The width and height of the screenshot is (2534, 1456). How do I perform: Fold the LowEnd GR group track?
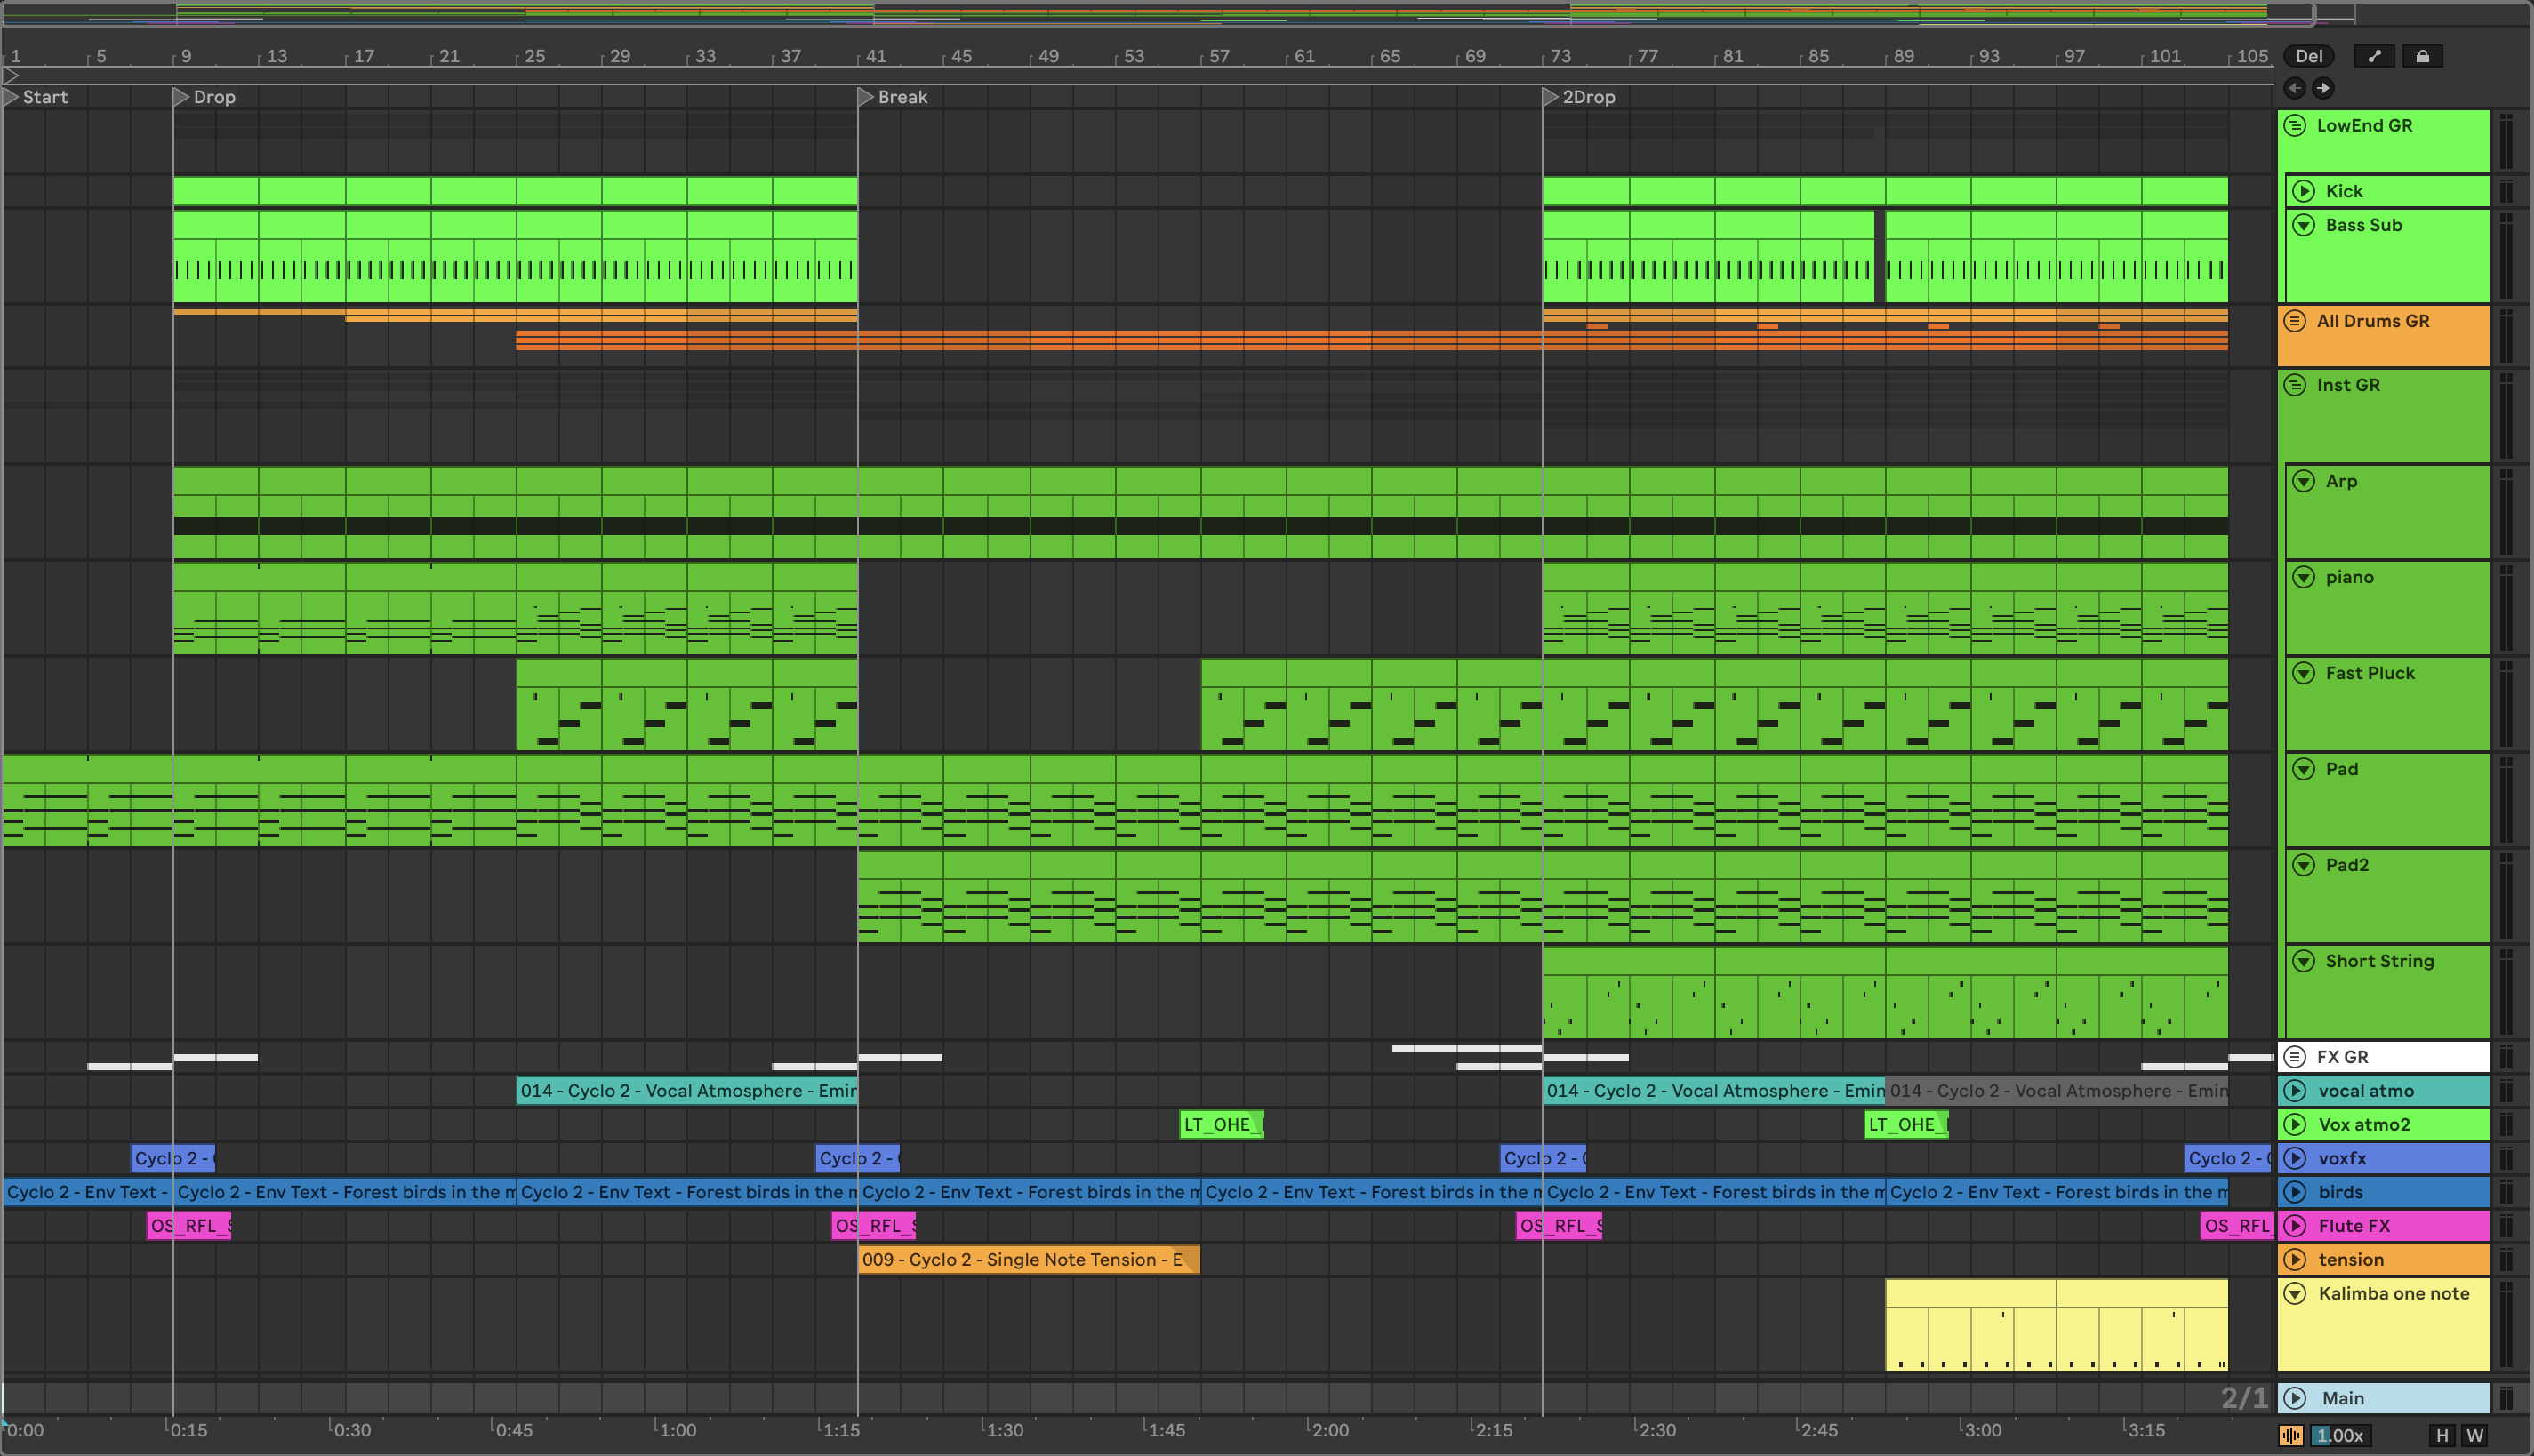pyautogui.click(x=2296, y=126)
